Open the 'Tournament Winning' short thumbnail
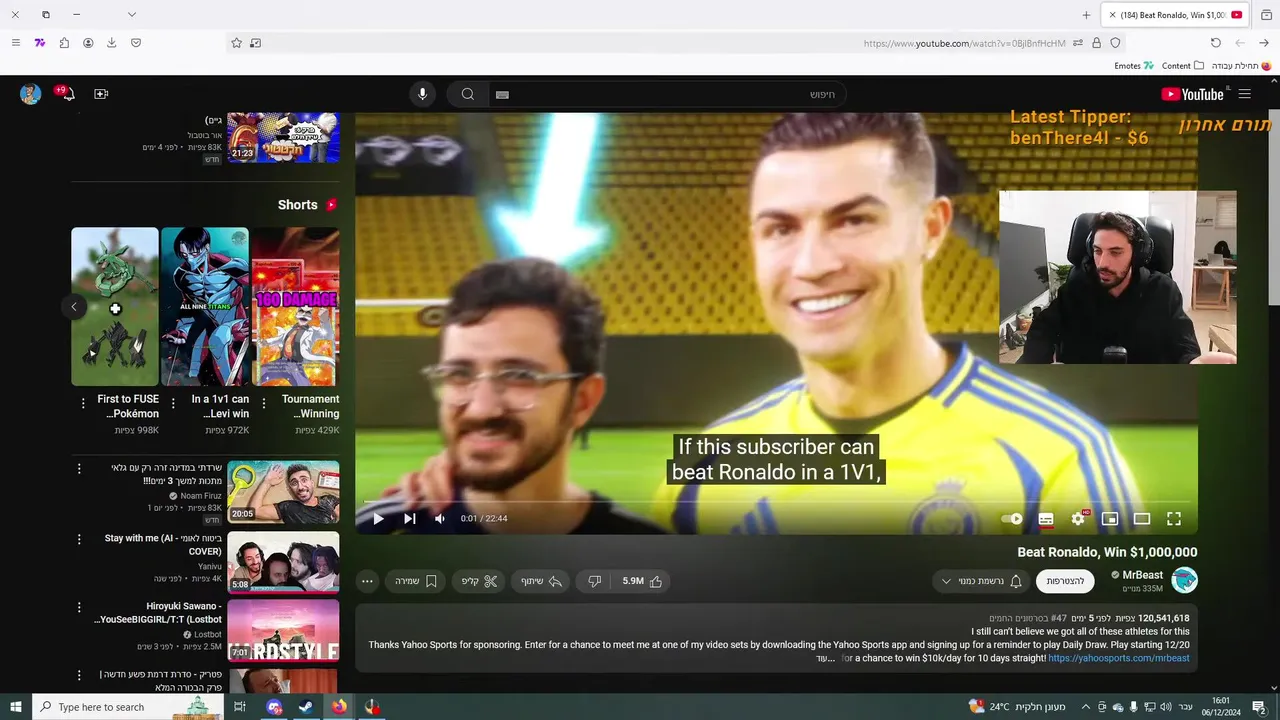This screenshot has height=720, width=1280. pos(295,306)
